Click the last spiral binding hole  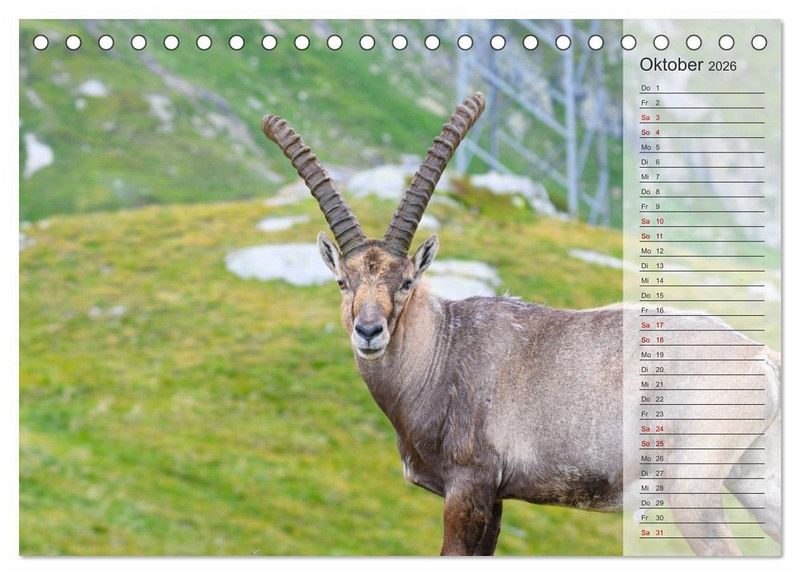coord(759,42)
